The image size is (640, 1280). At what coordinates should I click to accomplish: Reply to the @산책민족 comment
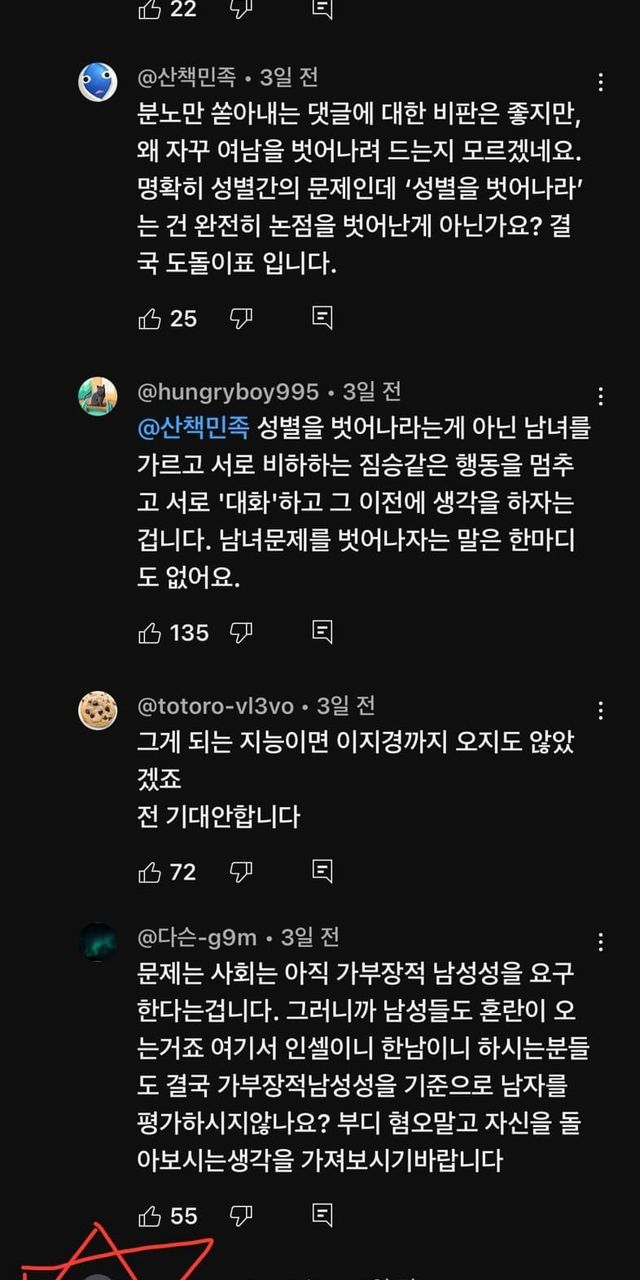pos(322,319)
